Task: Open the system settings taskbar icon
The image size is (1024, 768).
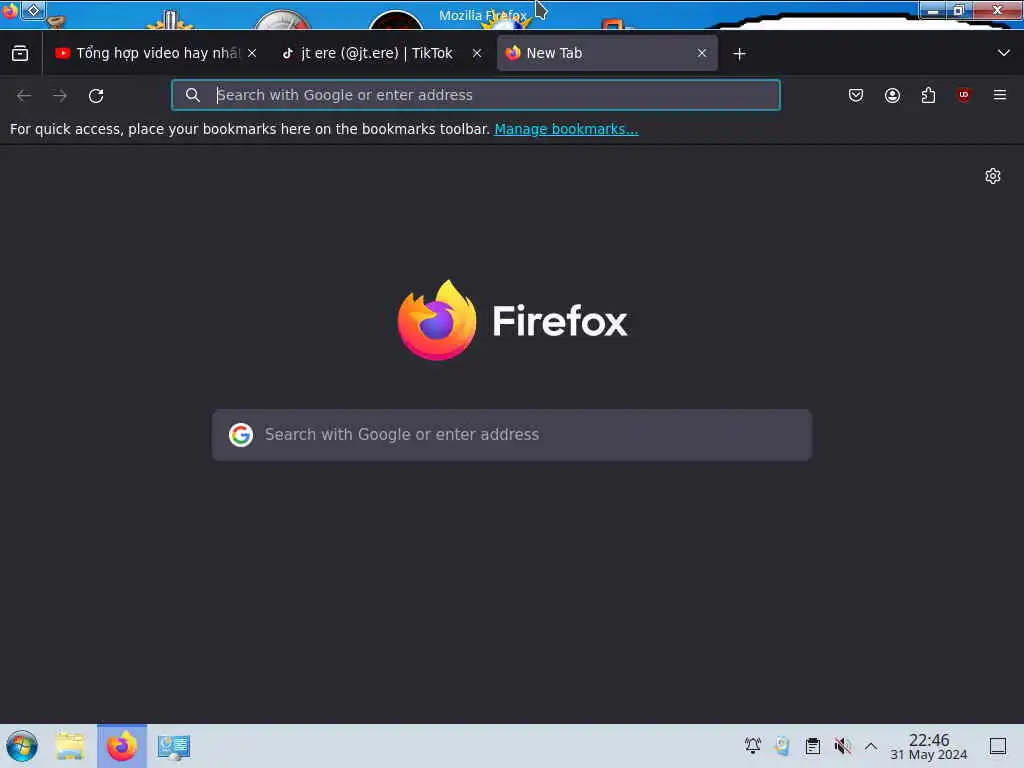Action: coord(174,746)
